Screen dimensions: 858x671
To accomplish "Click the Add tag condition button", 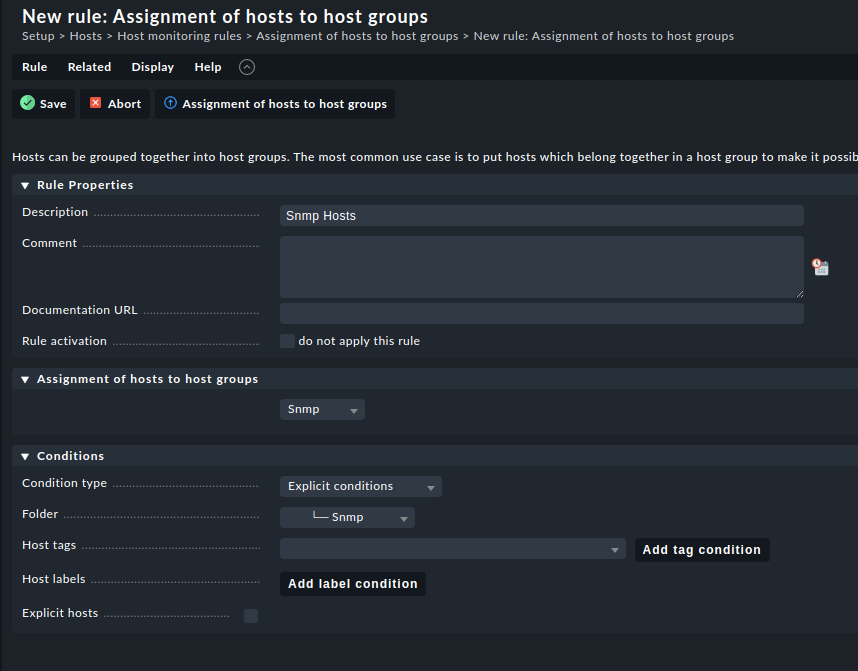I will 701,549.
